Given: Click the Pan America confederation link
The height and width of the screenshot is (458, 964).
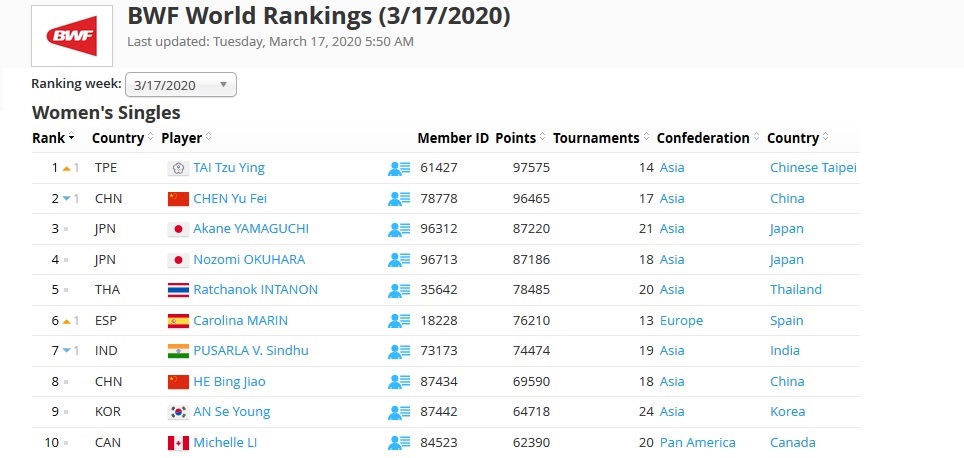Looking at the screenshot, I should tap(697, 442).
